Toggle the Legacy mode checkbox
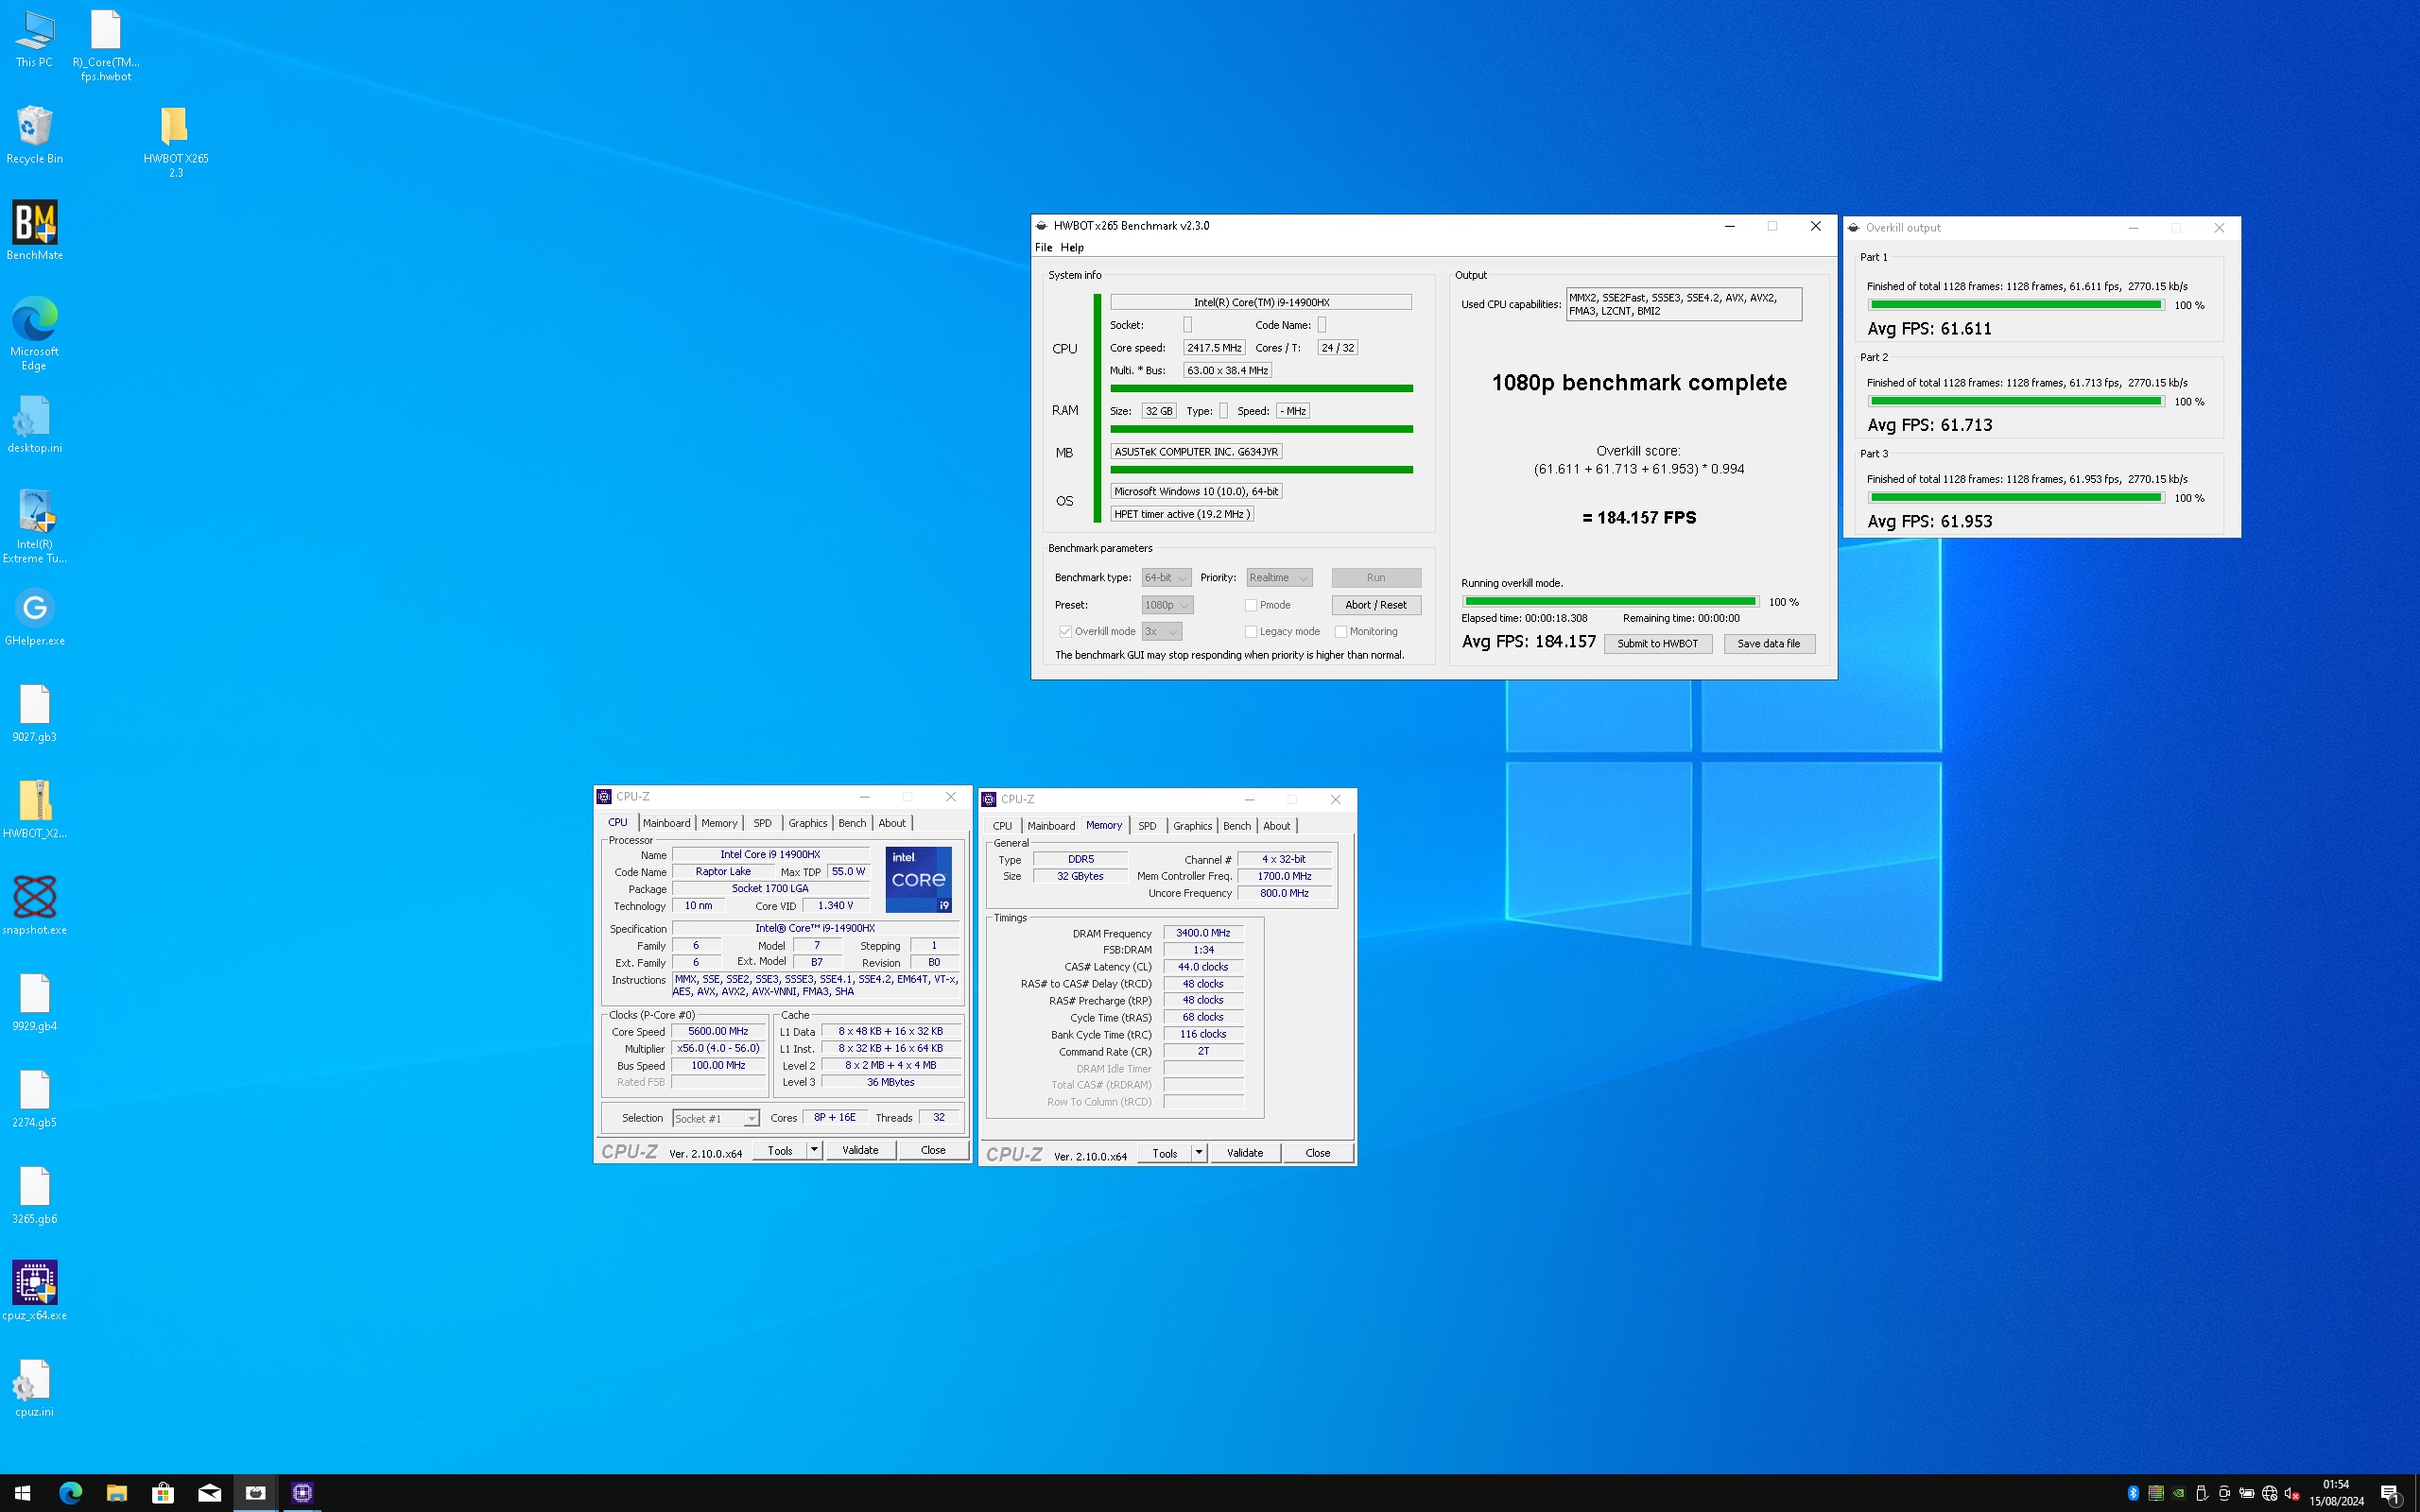The image size is (2420, 1512). [x=1250, y=631]
